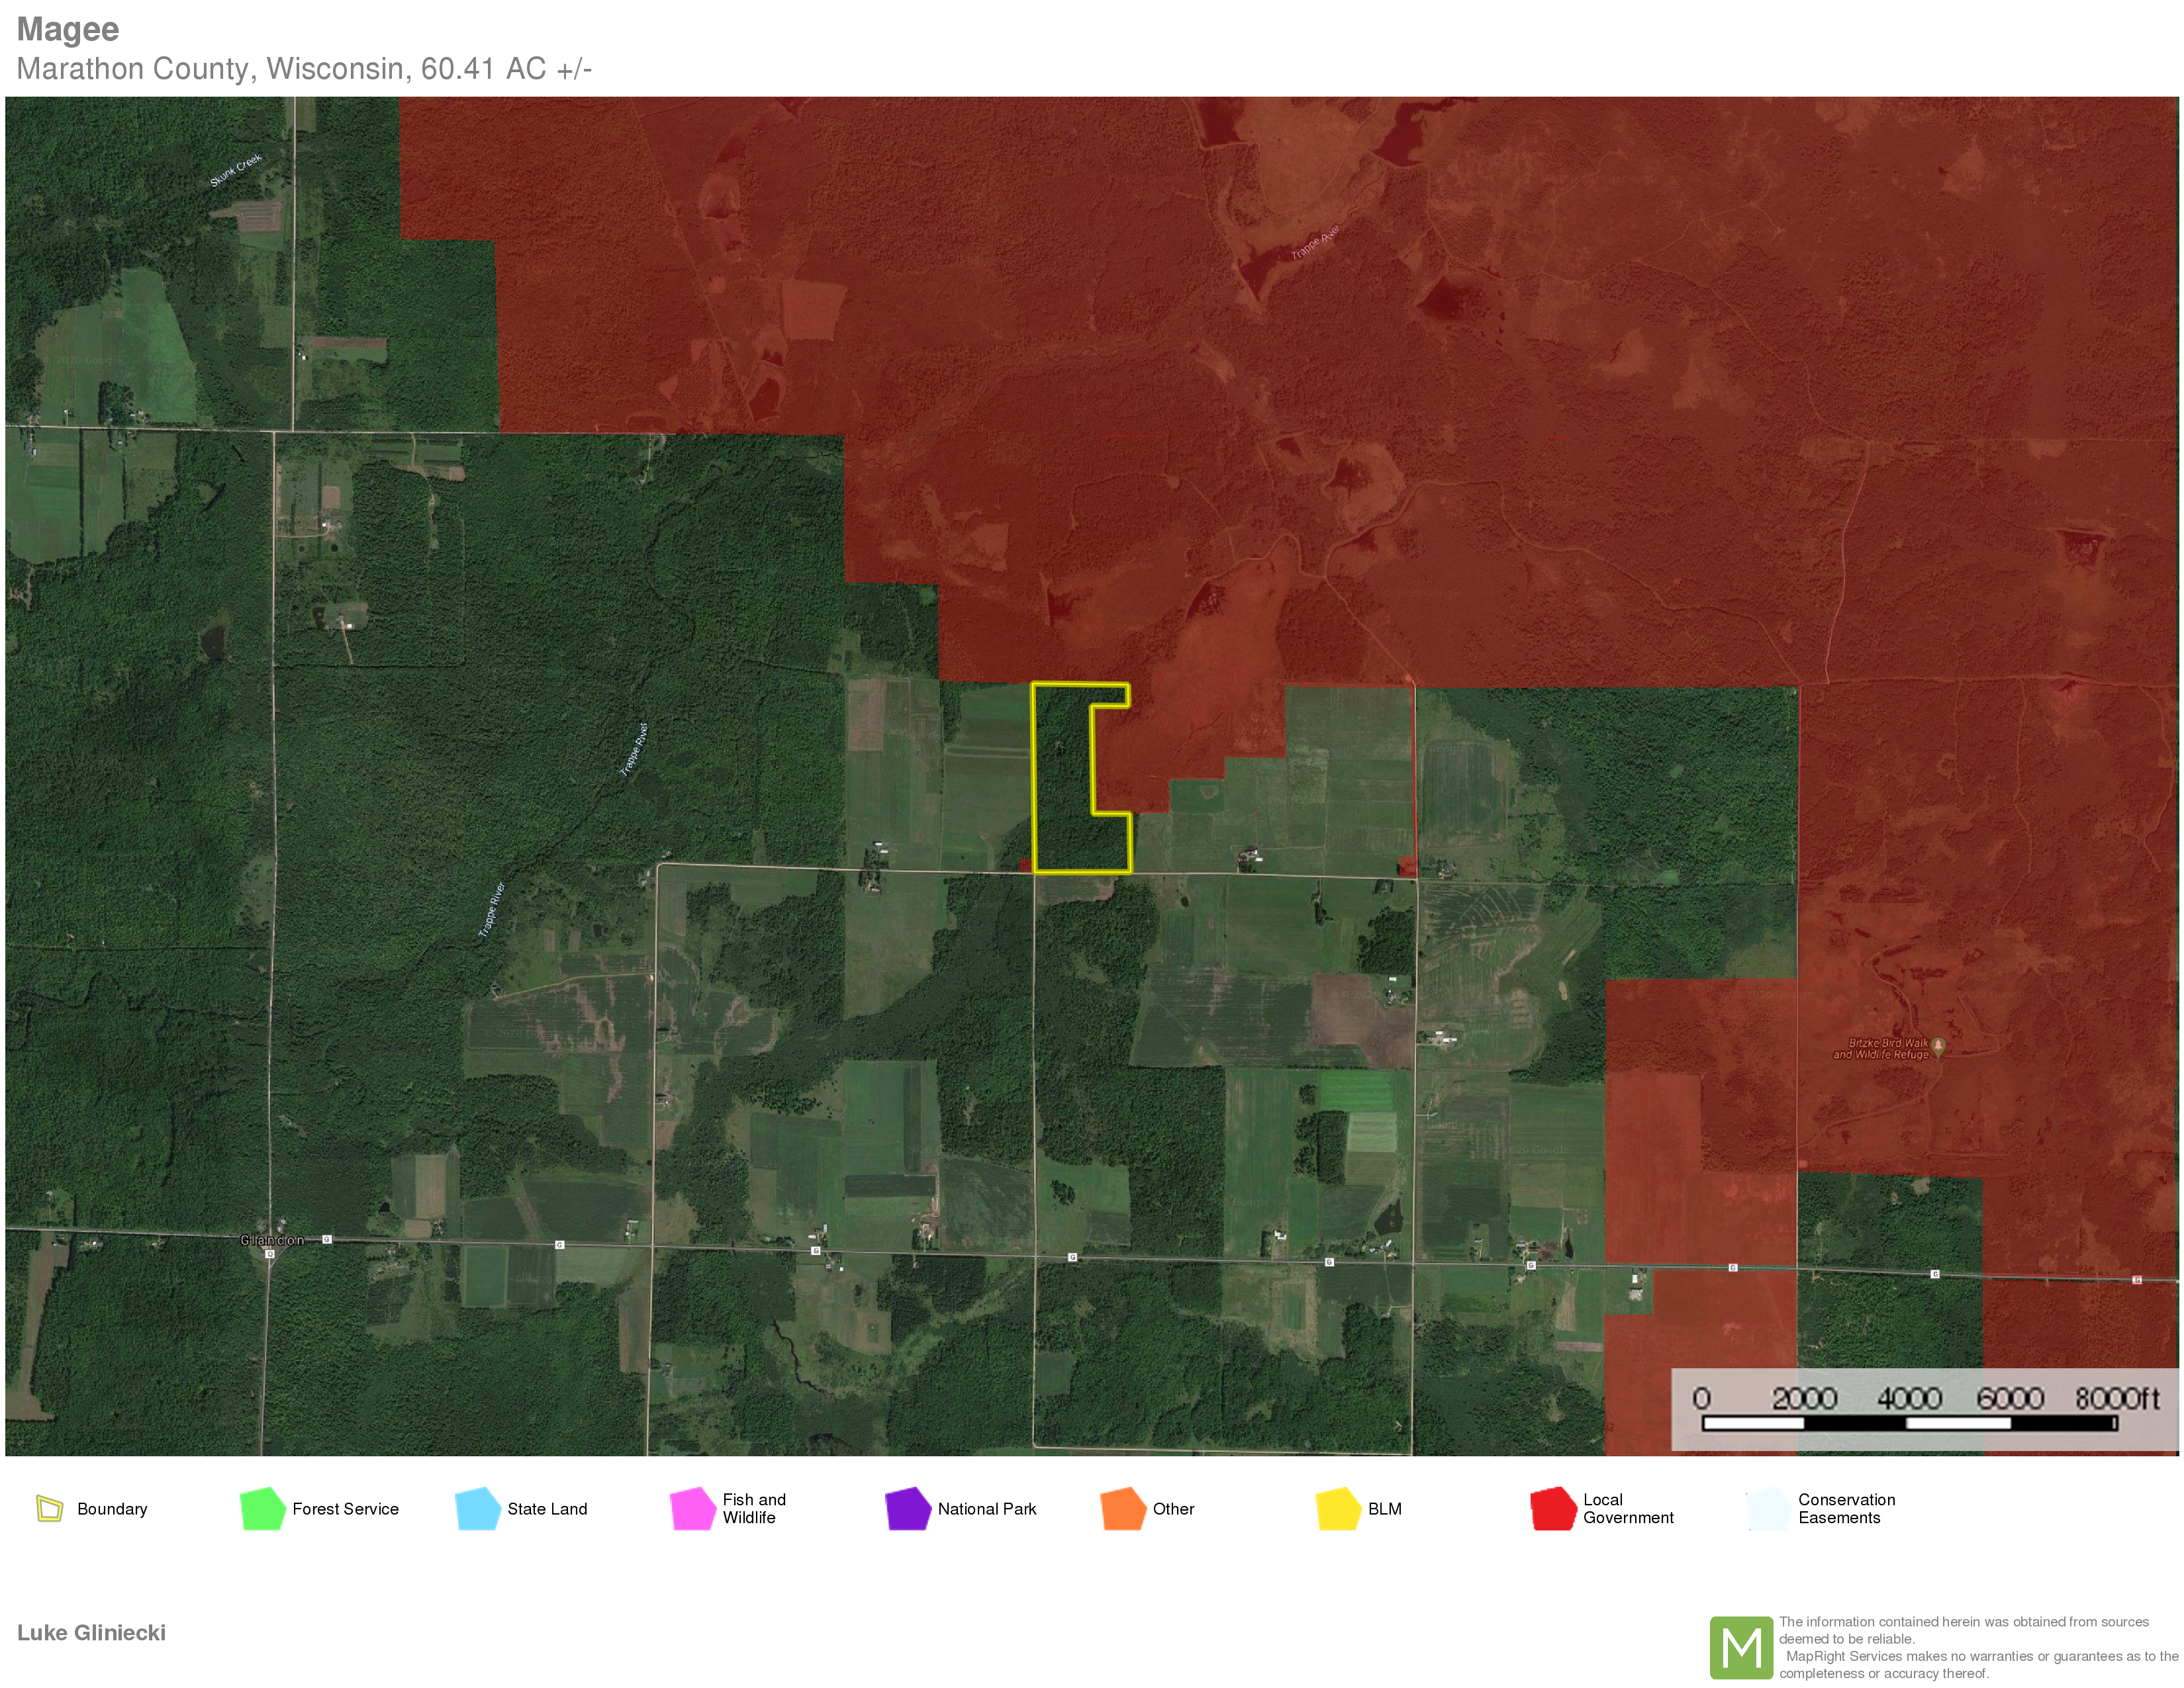Click the green Forest Service legend swatch
This screenshot has width=2184, height=1688.
[x=263, y=1508]
